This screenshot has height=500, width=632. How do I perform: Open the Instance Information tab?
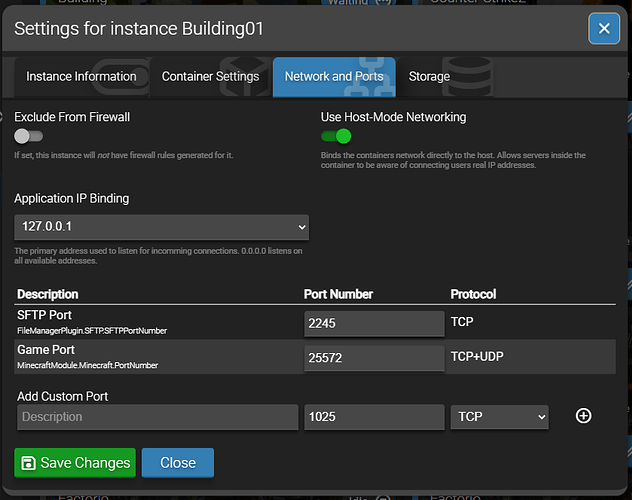pos(81,77)
